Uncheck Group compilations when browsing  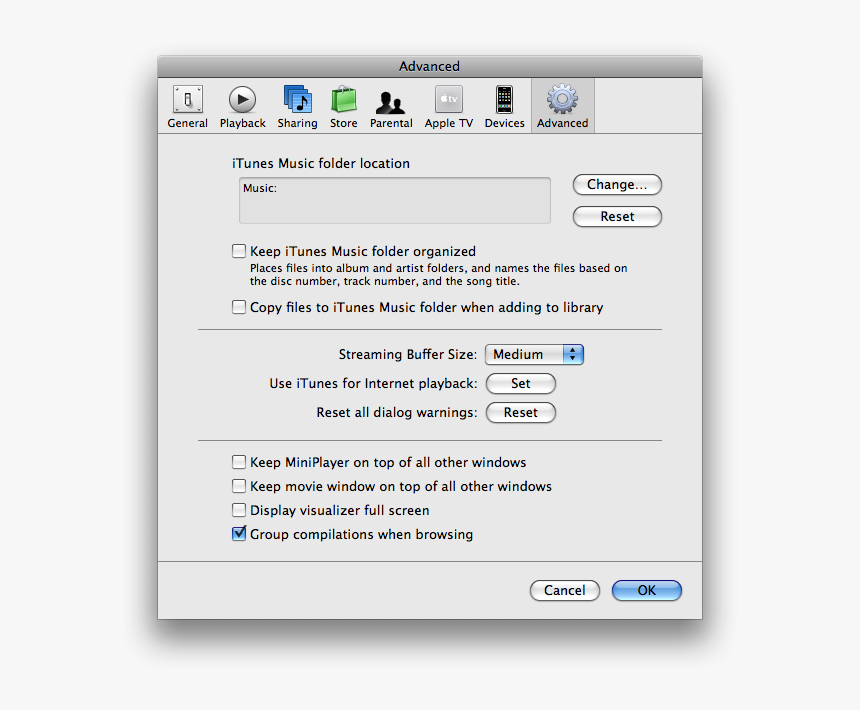(x=239, y=533)
